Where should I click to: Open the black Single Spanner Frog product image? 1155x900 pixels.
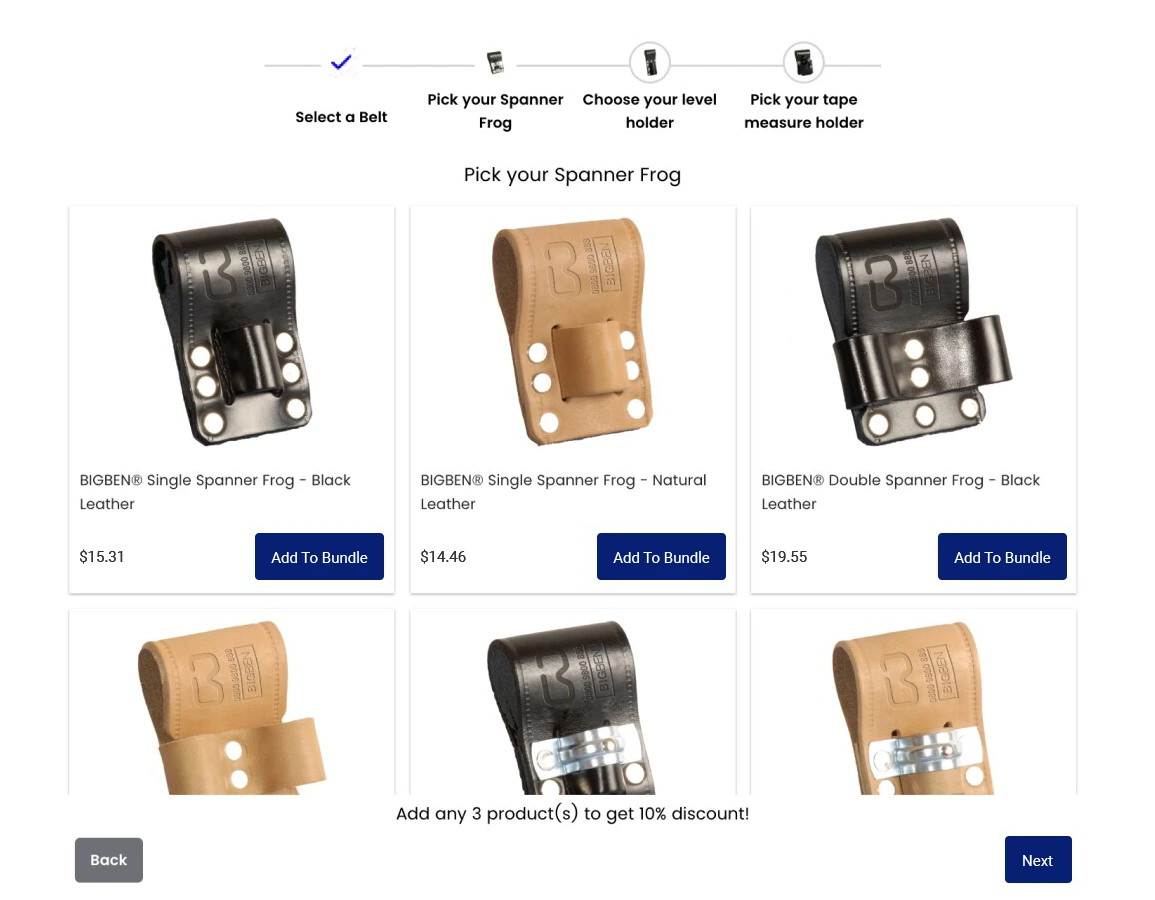pos(231,331)
